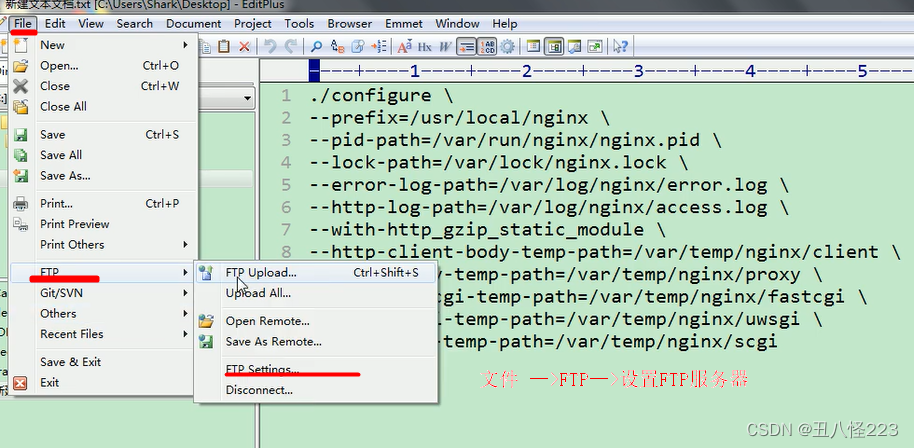Open the Emmet menu
This screenshot has width=914, height=448.
point(404,24)
